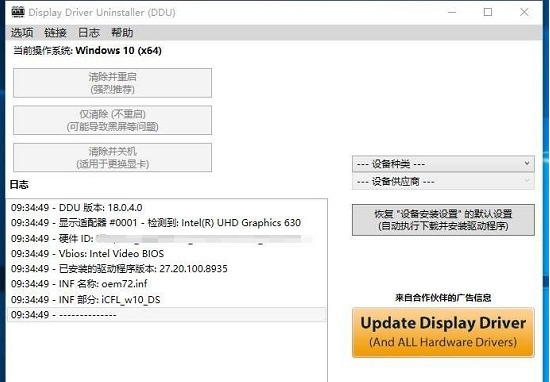This screenshot has width=550, height=382.
Task: Open the 日志 menu
Action: [89, 33]
